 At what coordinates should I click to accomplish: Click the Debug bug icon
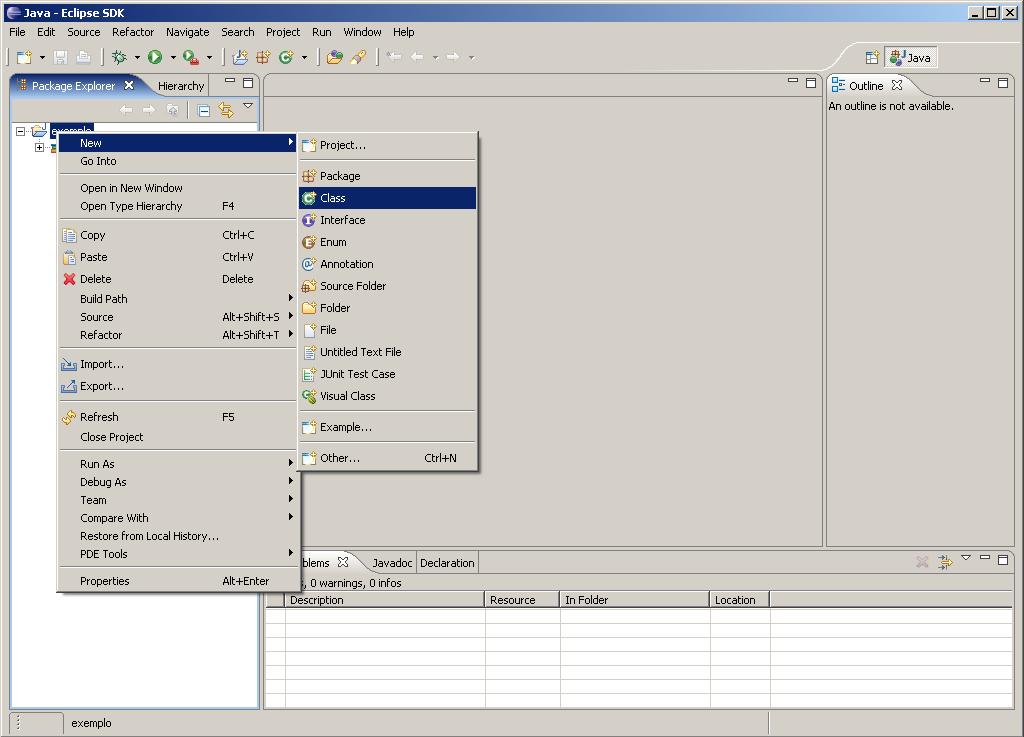pos(119,57)
